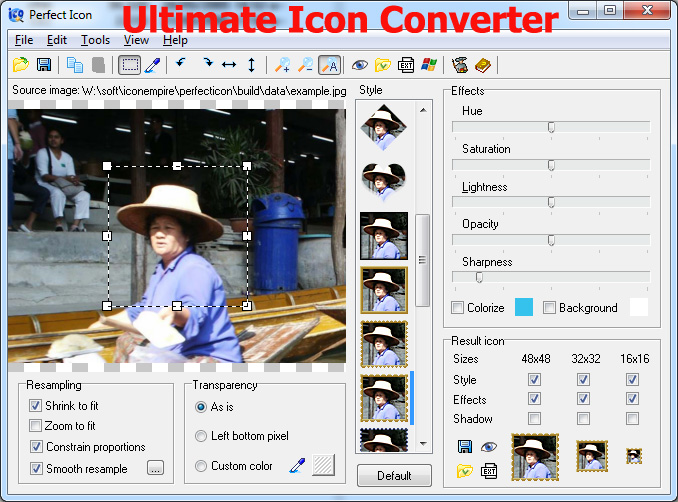678x502 pixels.
Task: Select Custom color transparency option
Action: [x=201, y=466]
